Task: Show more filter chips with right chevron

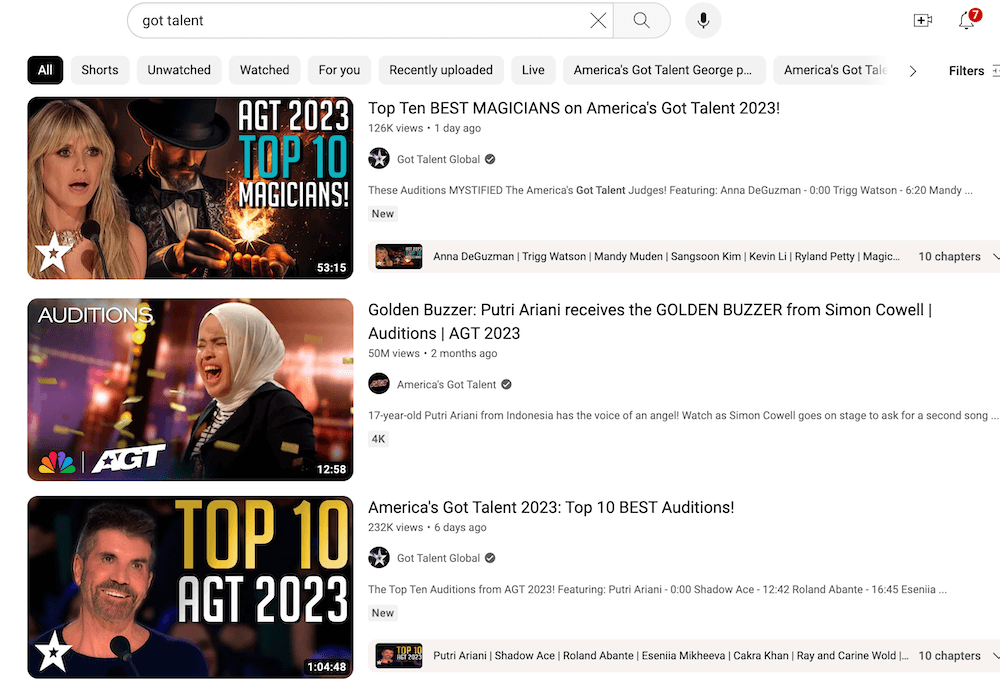Action: pos(913,71)
